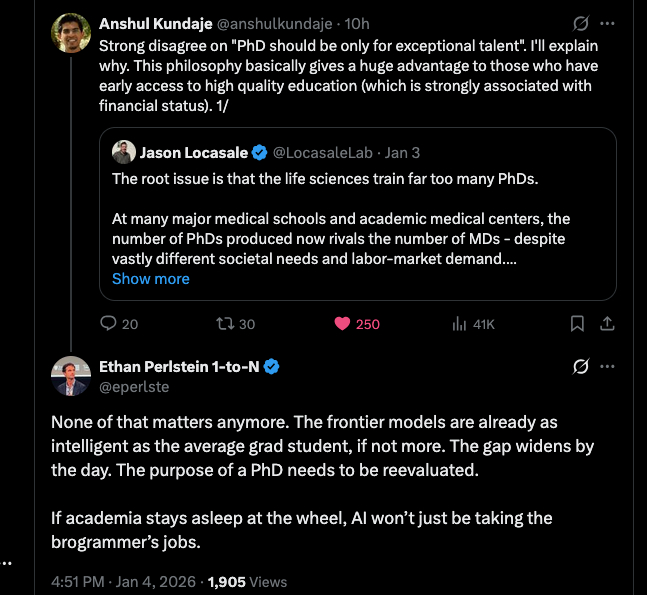The width and height of the screenshot is (647, 595).
Task: Click Jason Locasale's small avatar
Action: tap(123, 152)
